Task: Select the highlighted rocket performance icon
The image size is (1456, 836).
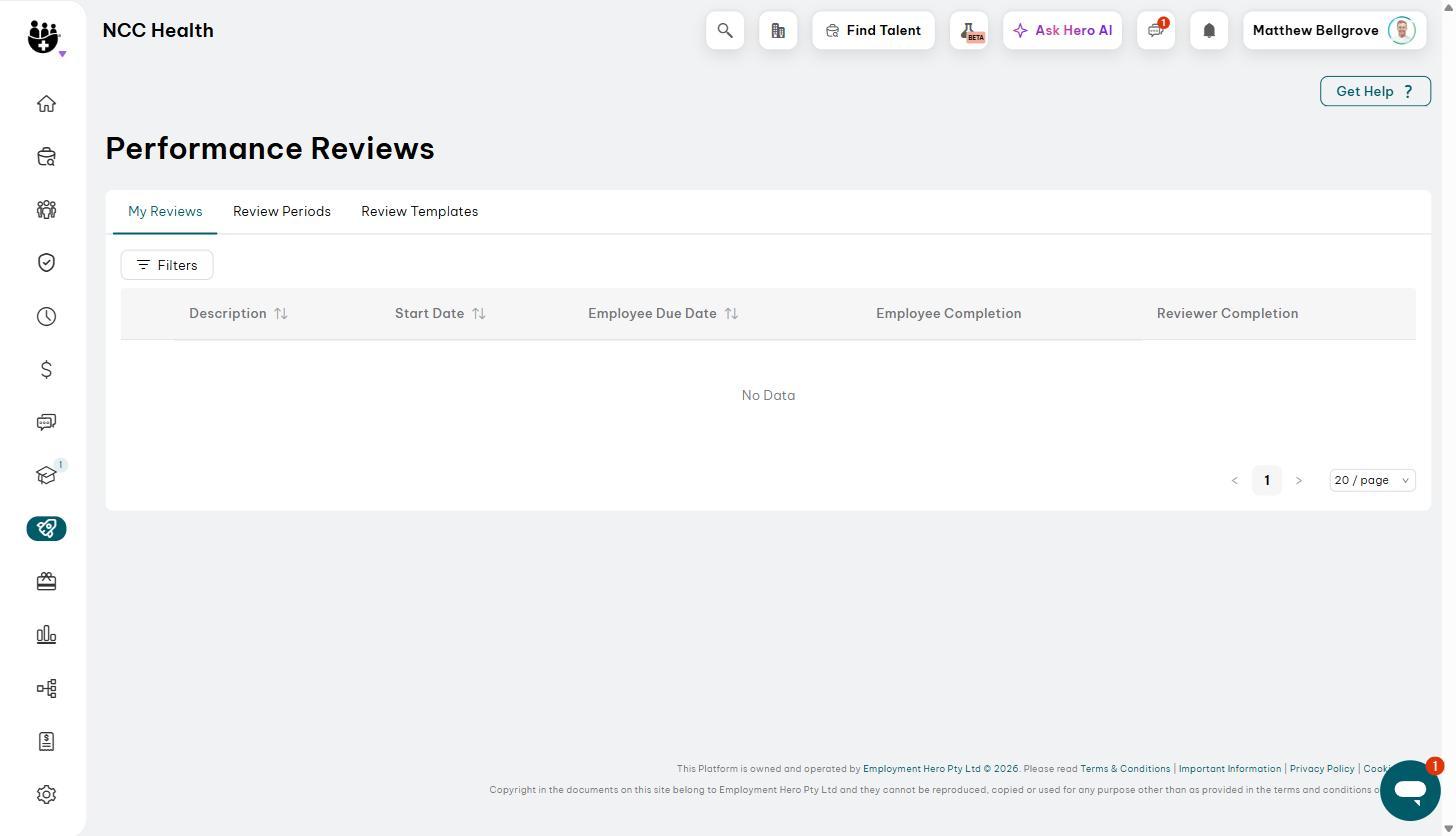Action: [x=46, y=529]
